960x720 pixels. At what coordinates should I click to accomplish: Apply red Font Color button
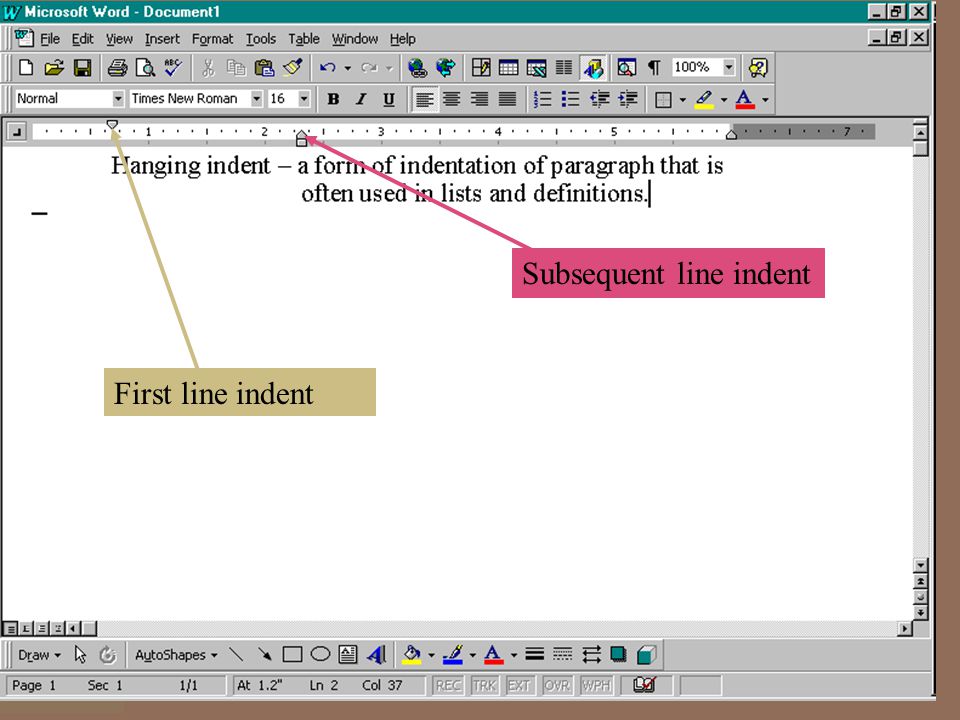[x=745, y=99]
